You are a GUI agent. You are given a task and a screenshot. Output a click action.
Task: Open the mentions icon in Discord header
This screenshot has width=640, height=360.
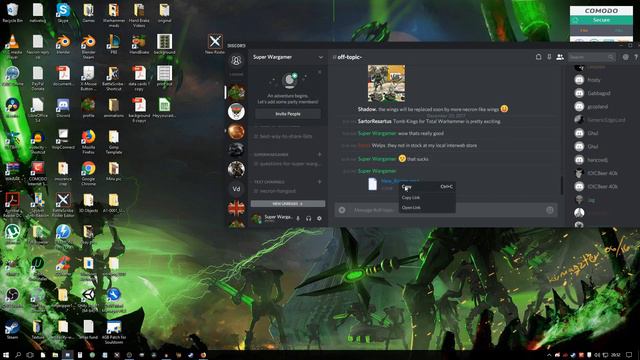pyautogui.click(x=625, y=57)
